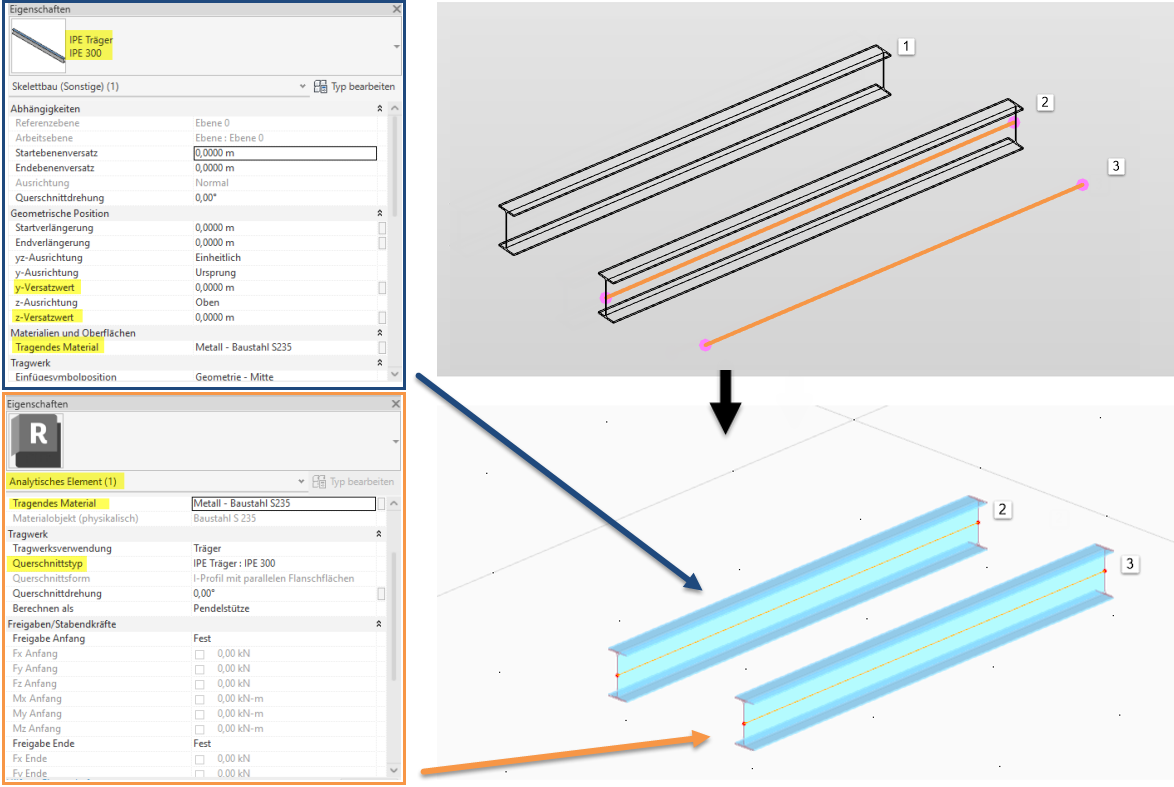The image size is (1174, 787).
Task: Toggle the Mz Anfang checkbox
Action: (199, 729)
